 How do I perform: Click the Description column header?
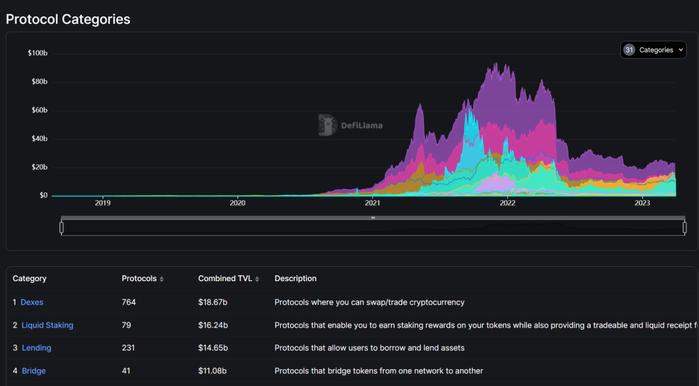pyautogui.click(x=296, y=279)
